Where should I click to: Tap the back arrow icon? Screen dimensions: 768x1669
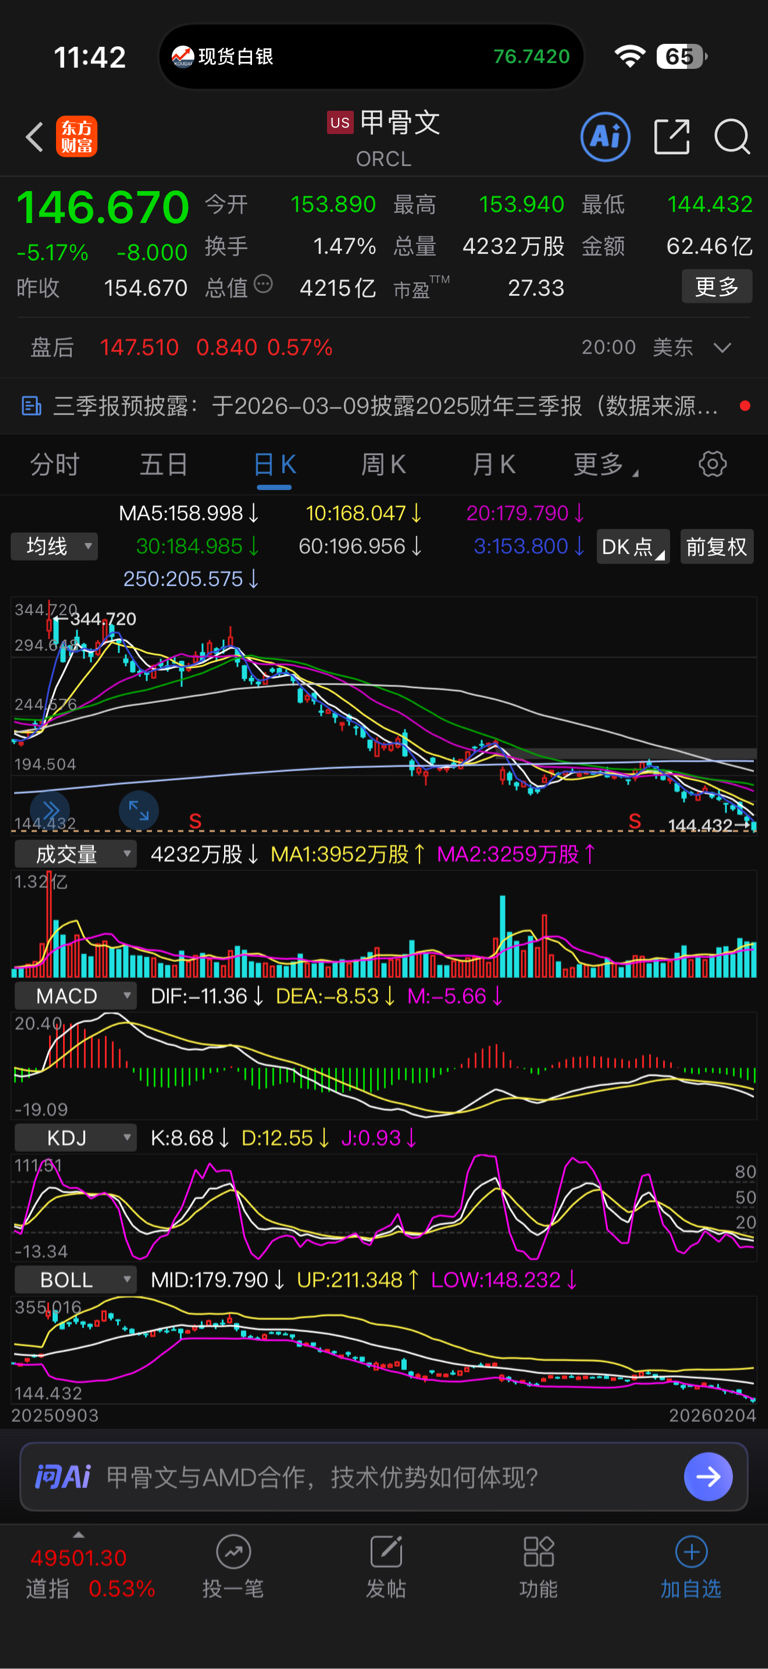[34, 137]
